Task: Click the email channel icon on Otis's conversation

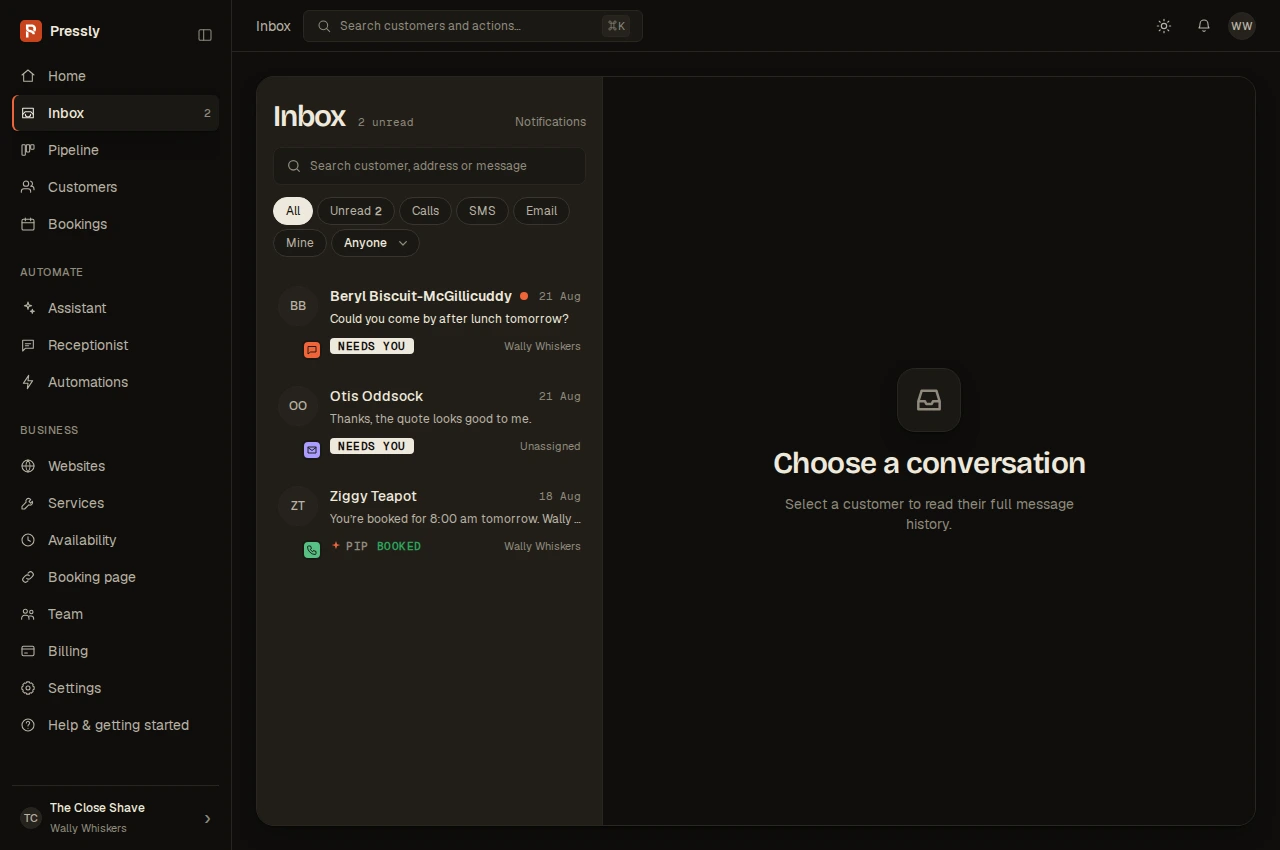Action: pos(312,450)
